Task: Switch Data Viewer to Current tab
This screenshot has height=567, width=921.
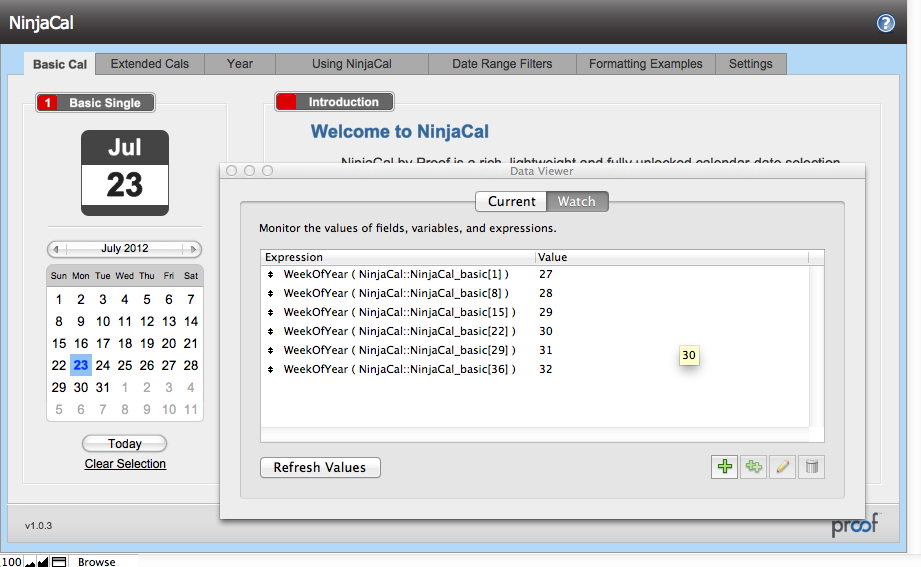Action: click(511, 202)
